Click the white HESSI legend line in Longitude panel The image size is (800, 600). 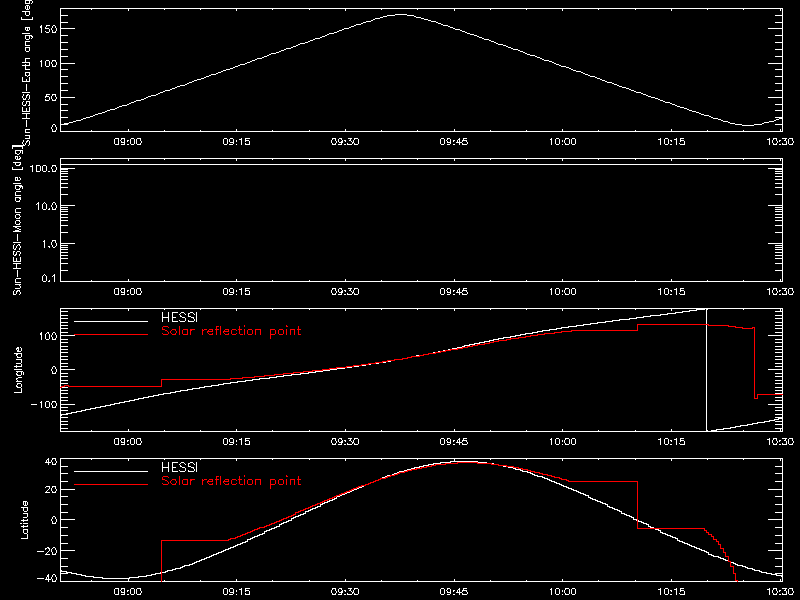111,321
